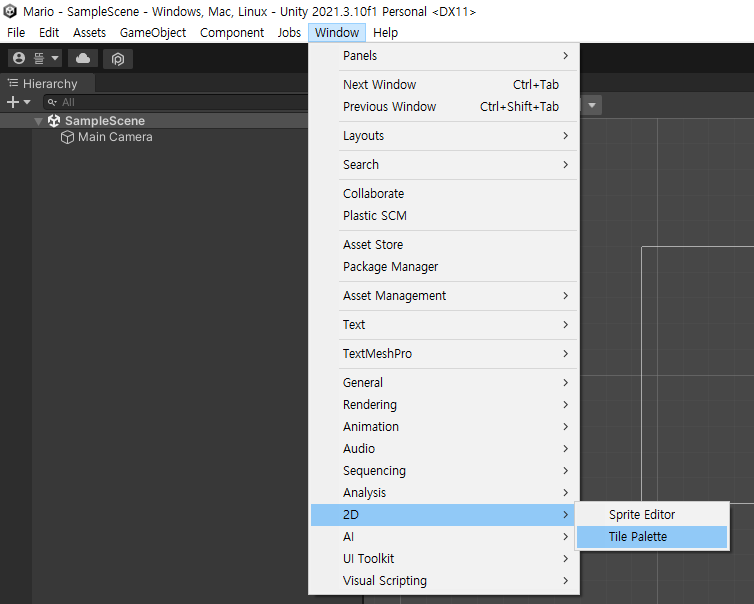Open Sprite Editor from 2D submenu
This screenshot has width=754, height=604.
click(652, 515)
